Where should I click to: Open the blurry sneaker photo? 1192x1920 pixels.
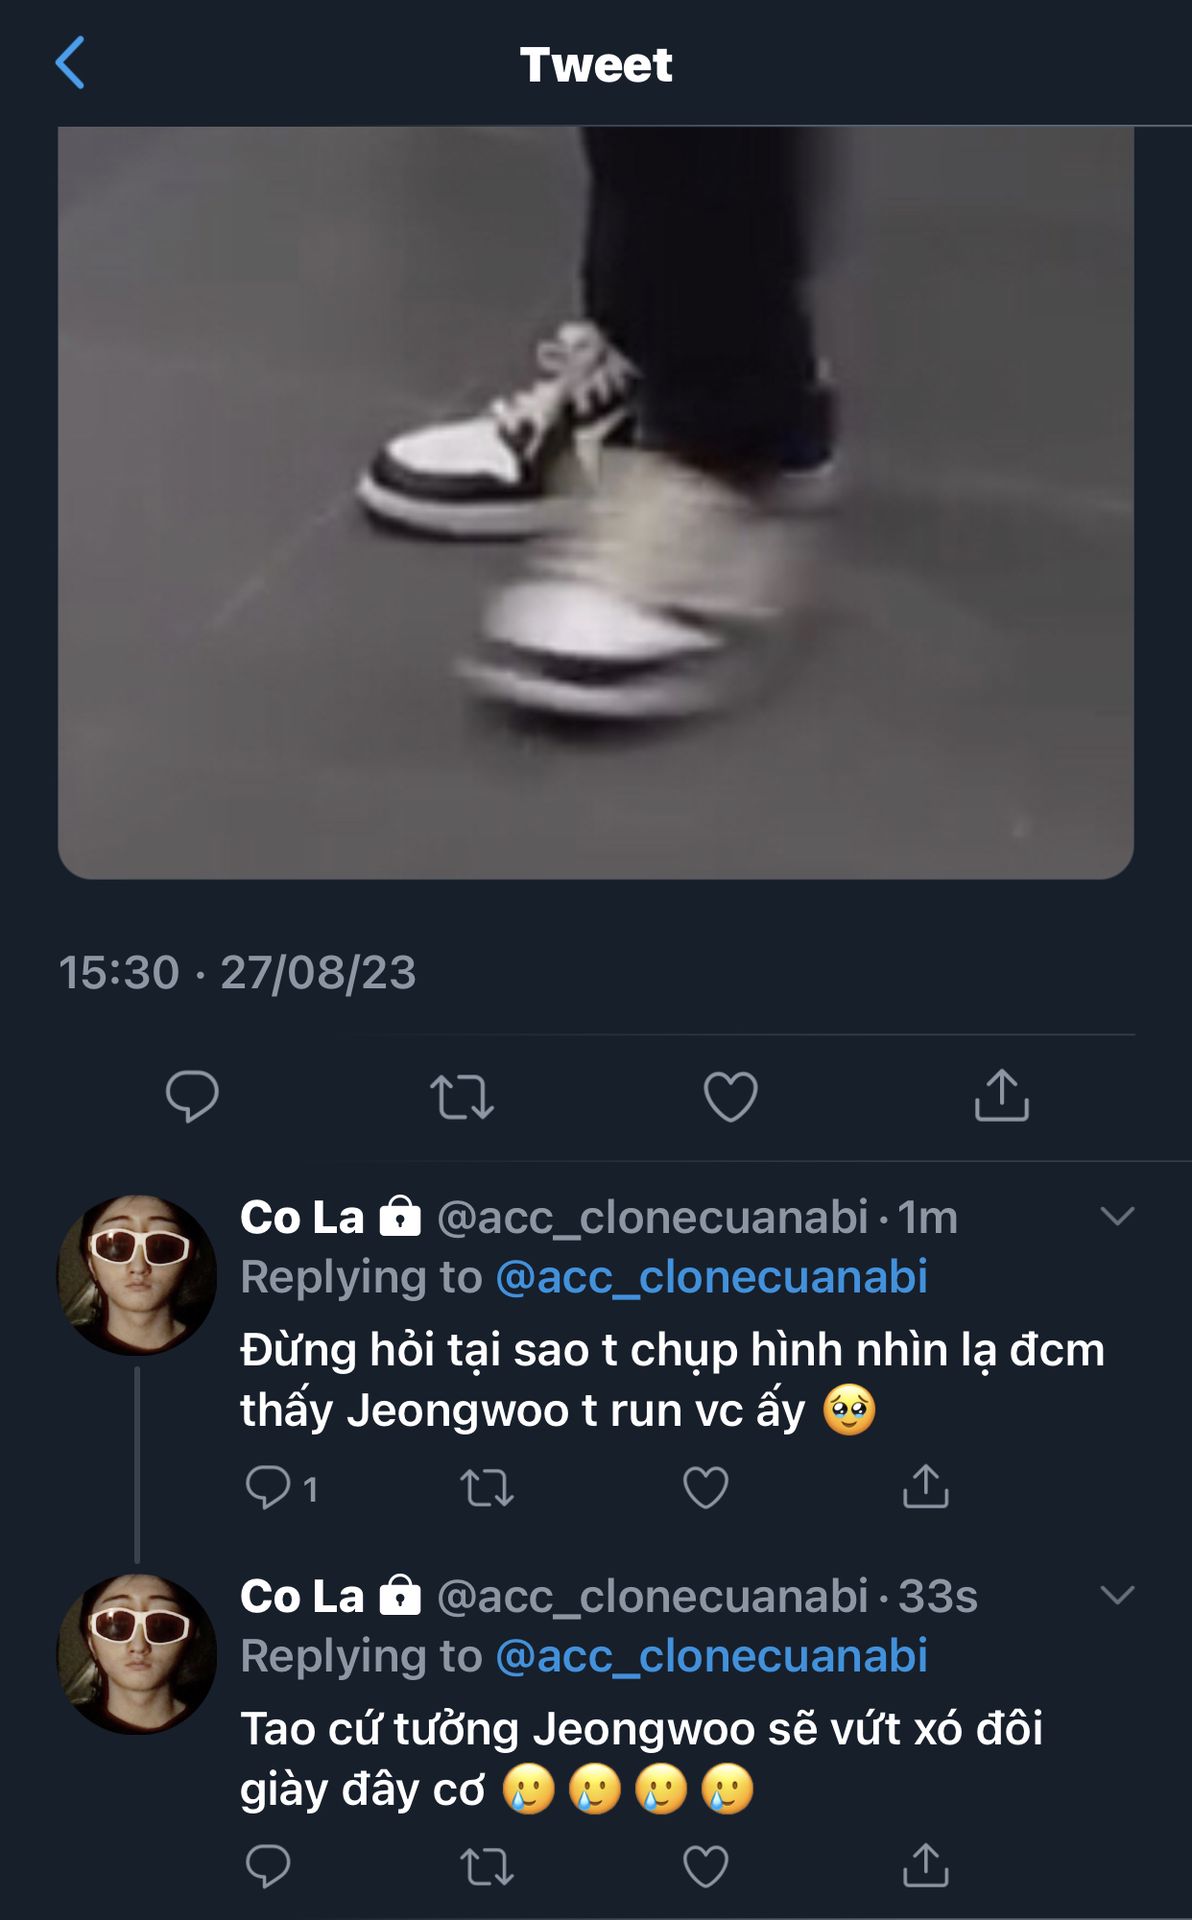point(596,502)
